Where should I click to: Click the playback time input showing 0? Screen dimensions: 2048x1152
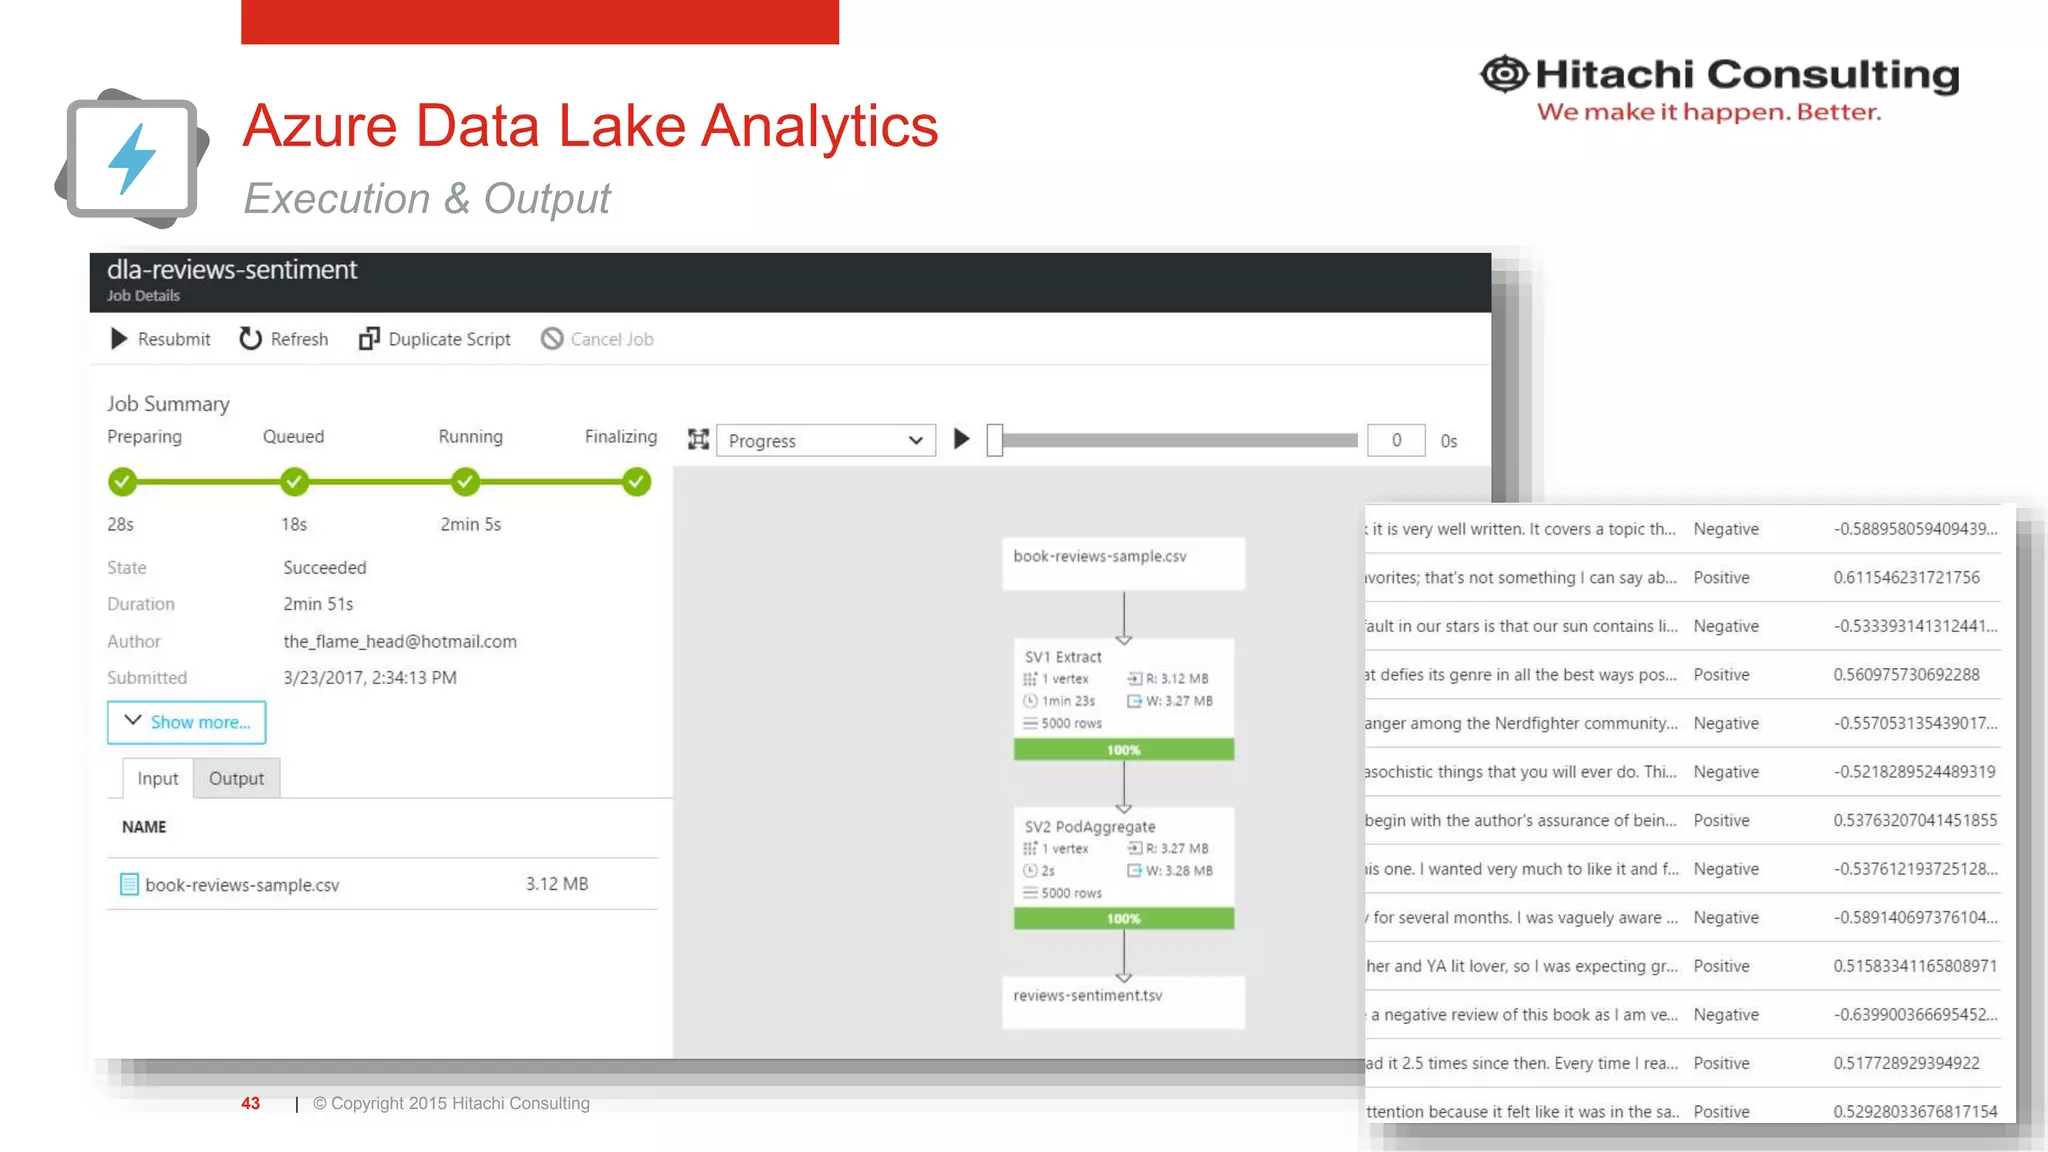[1396, 440]
